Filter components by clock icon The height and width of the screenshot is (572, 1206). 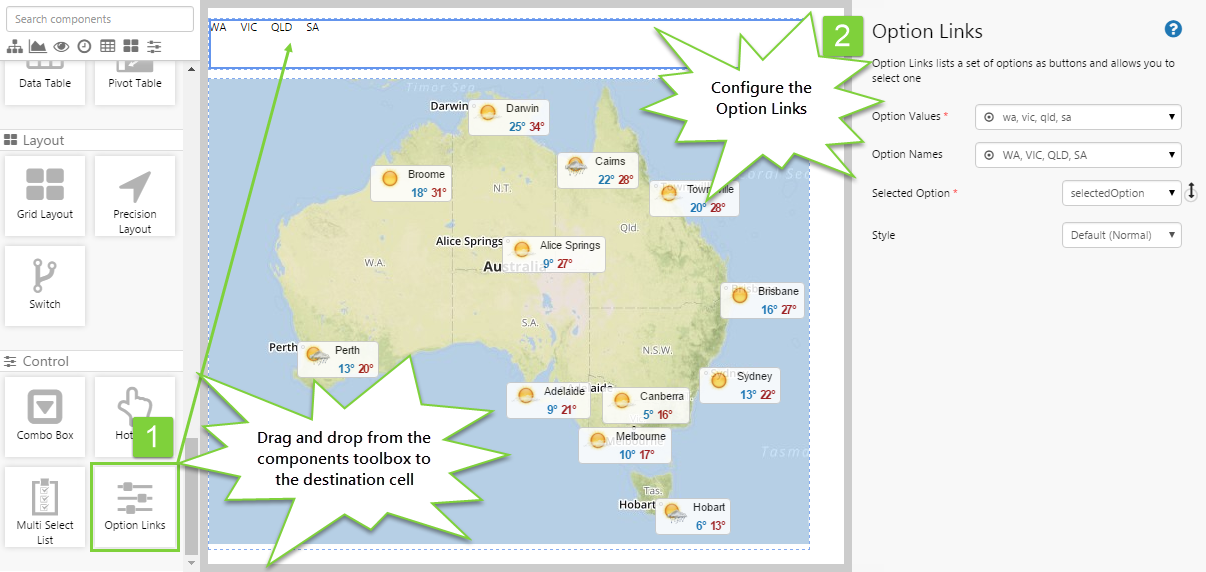(84, 46)
